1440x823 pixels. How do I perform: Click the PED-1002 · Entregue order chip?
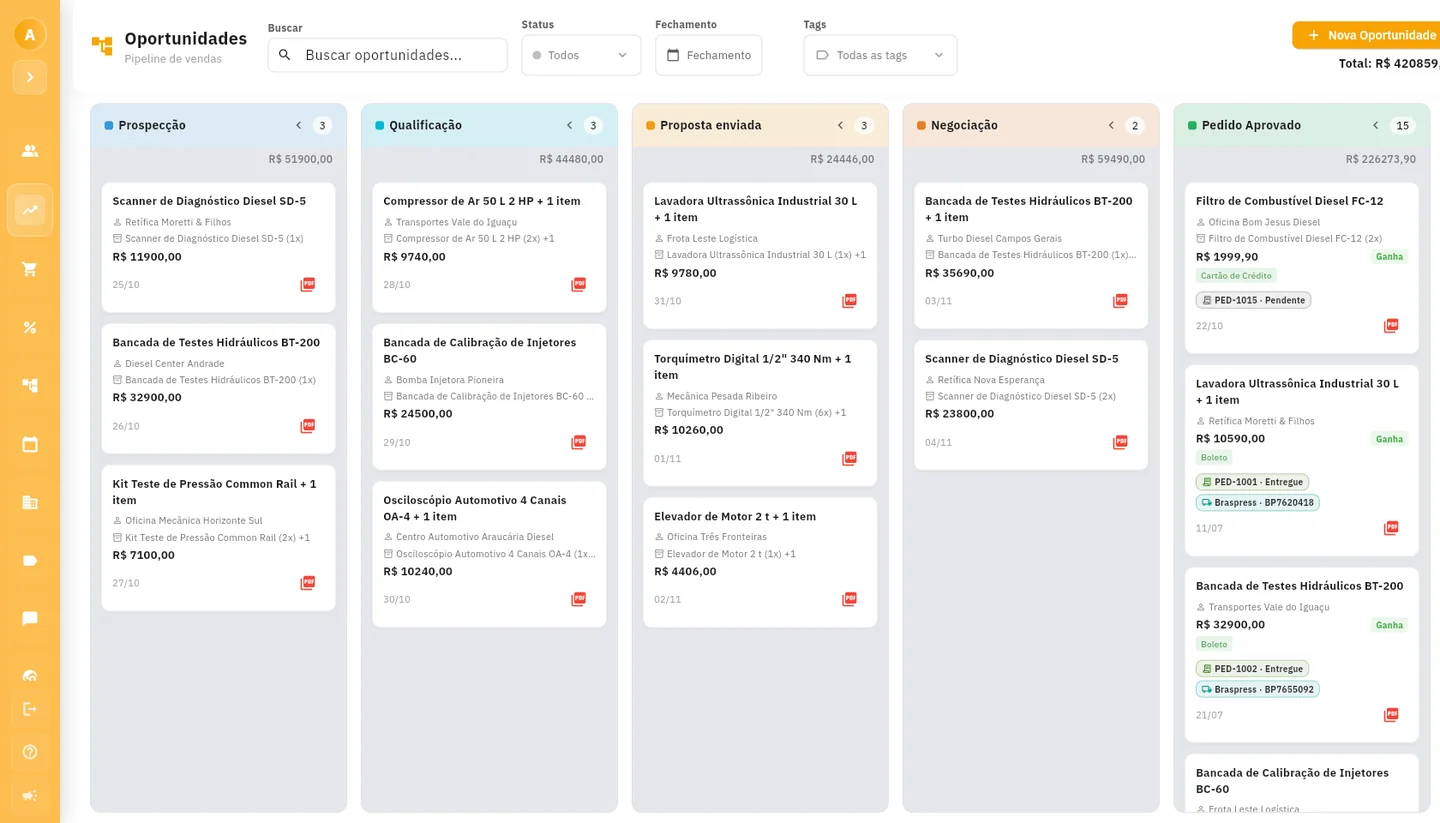click(x=1252, y=668)
